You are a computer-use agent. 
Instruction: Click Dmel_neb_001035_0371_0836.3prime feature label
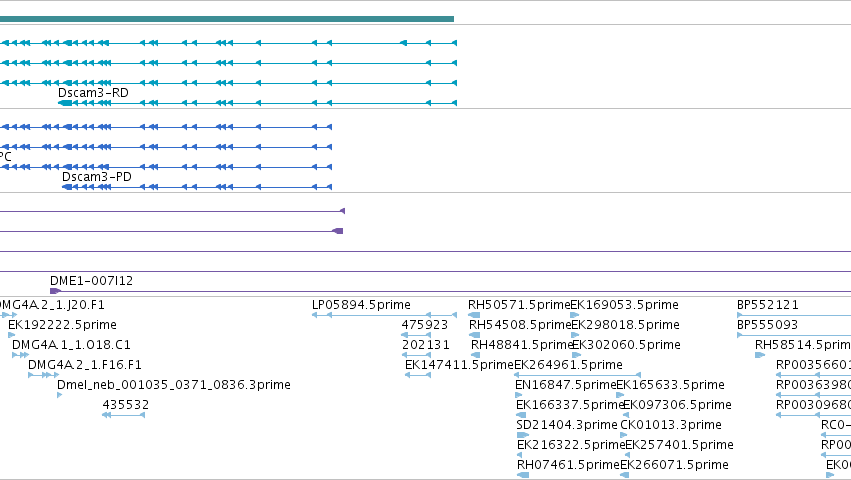pos(174,386)
